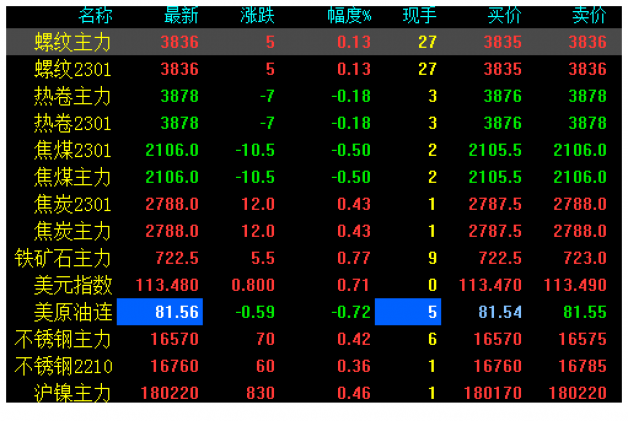This screenshot has height=421, width=628.
Task: Open the 沪镍主力 contract name
Action: pos(72,393)
